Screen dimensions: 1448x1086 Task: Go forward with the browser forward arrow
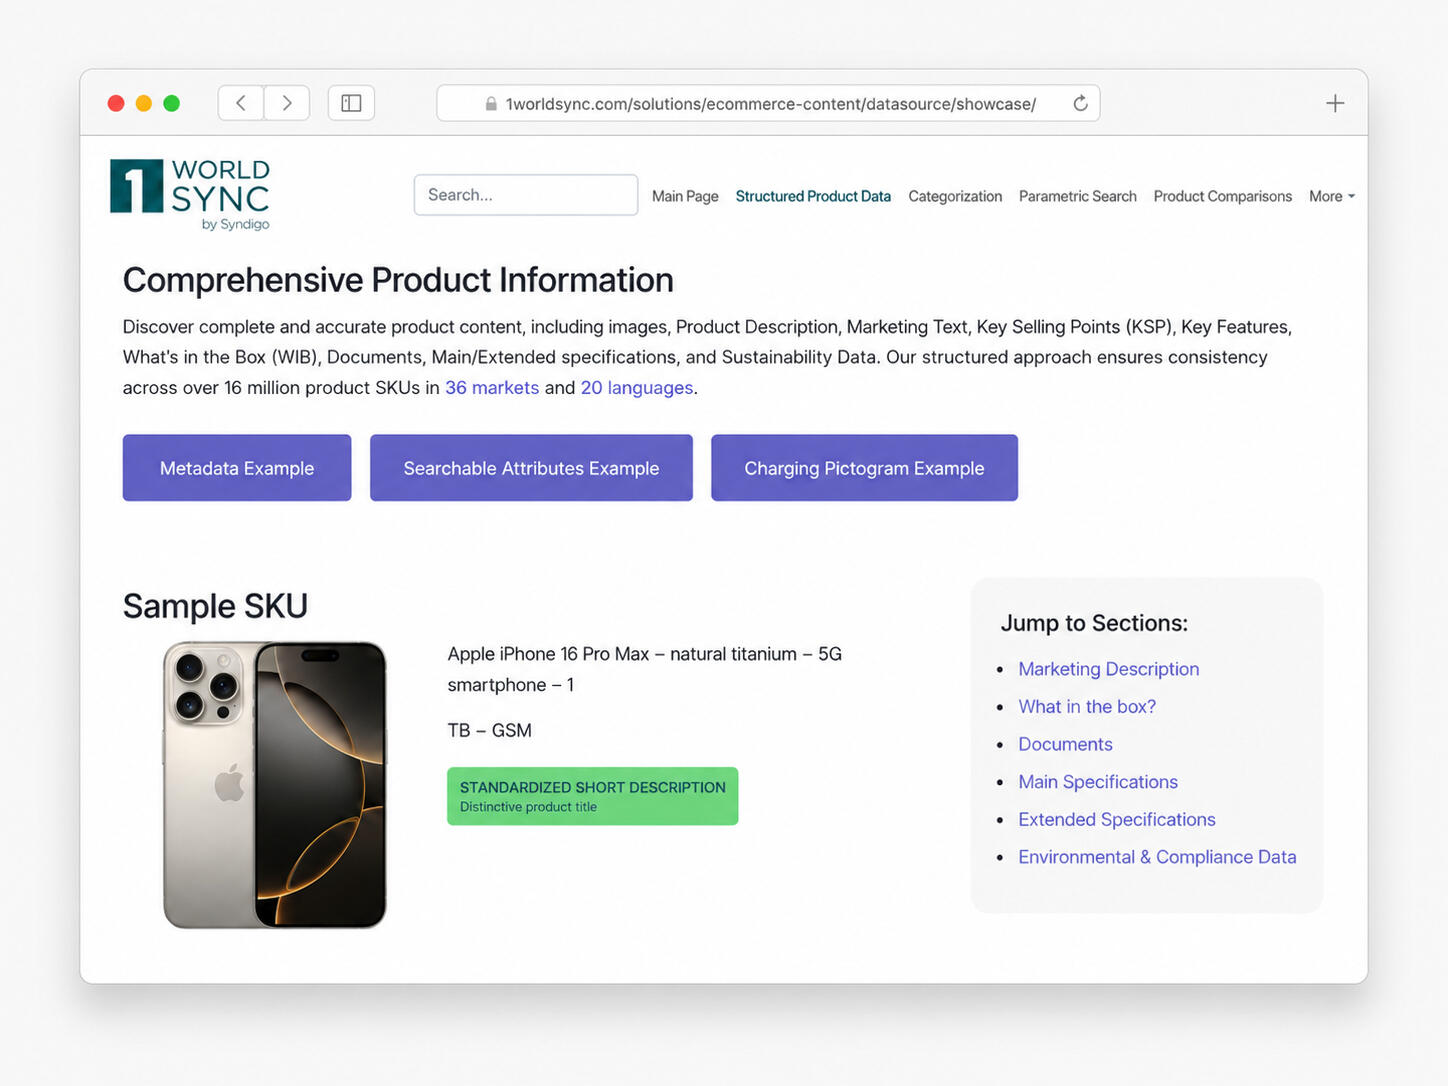click(287, 103)
